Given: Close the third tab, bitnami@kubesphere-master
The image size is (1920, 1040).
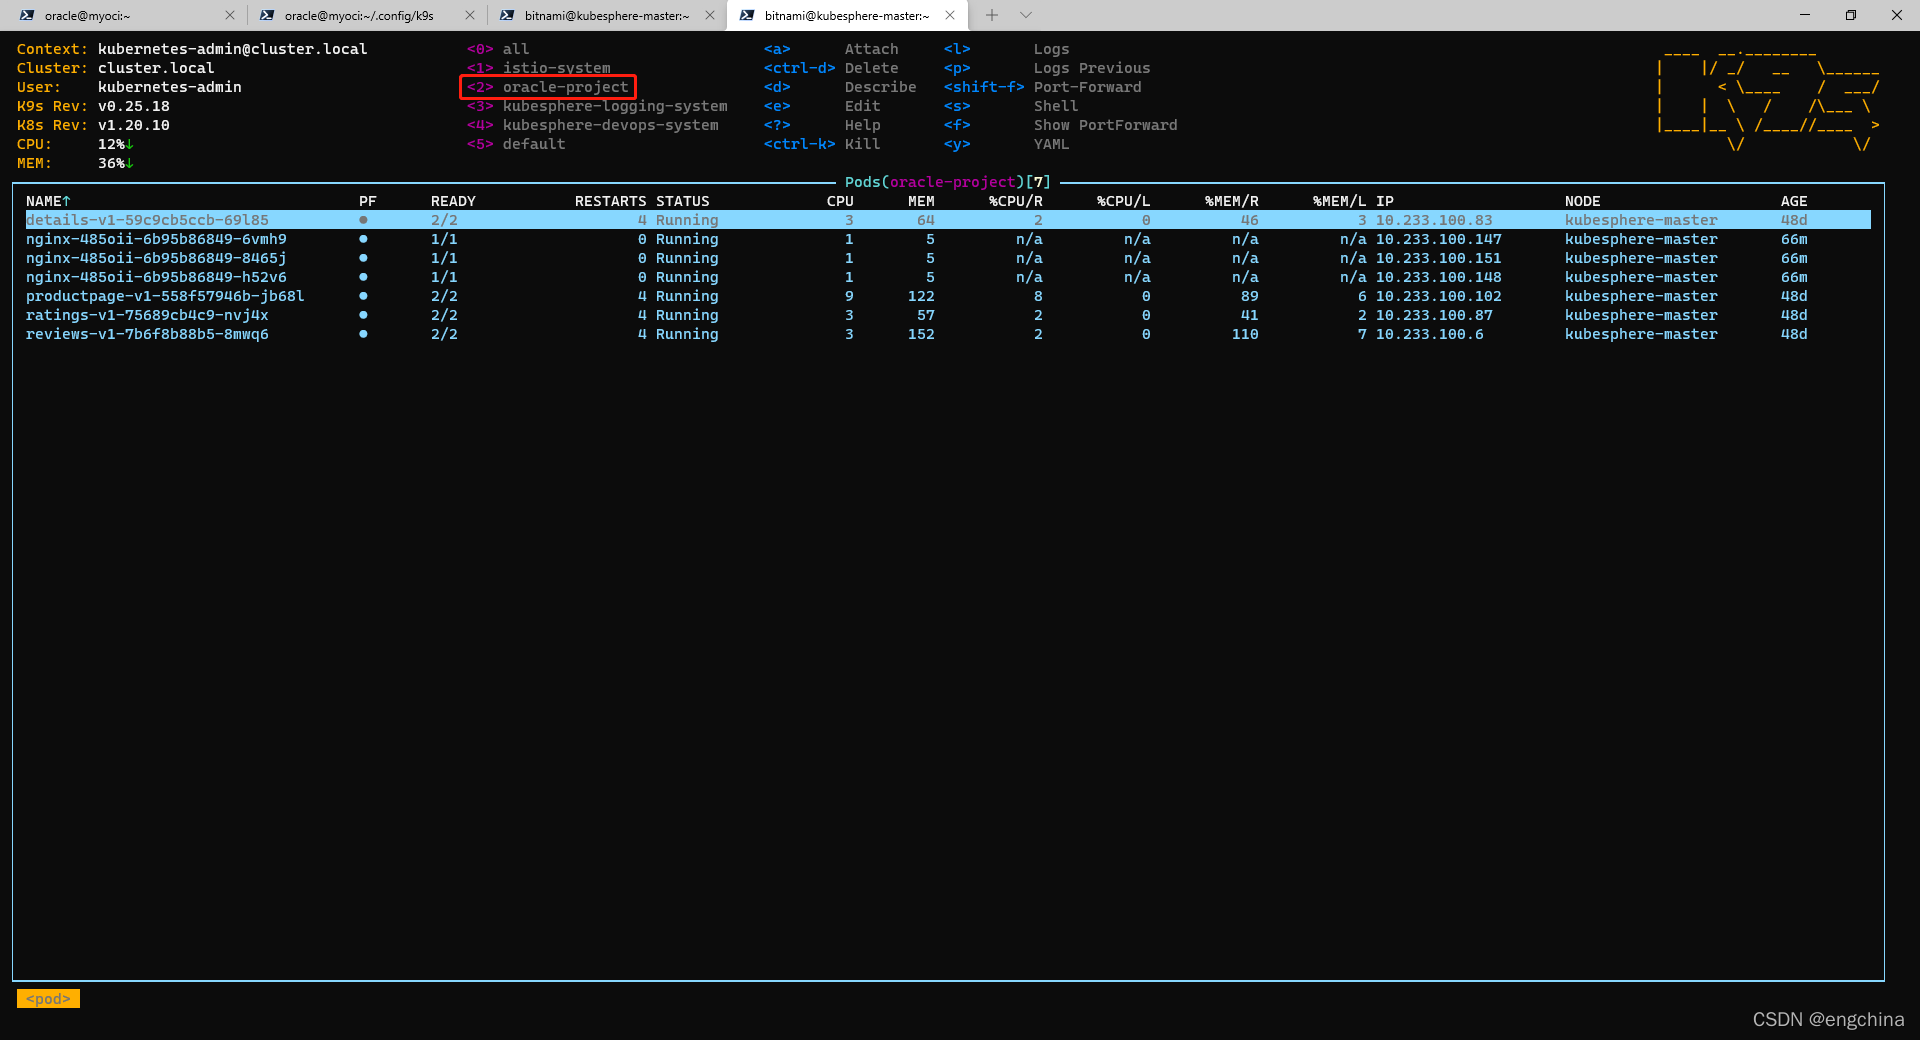Looking at the screenshot, I should [710, 15].
